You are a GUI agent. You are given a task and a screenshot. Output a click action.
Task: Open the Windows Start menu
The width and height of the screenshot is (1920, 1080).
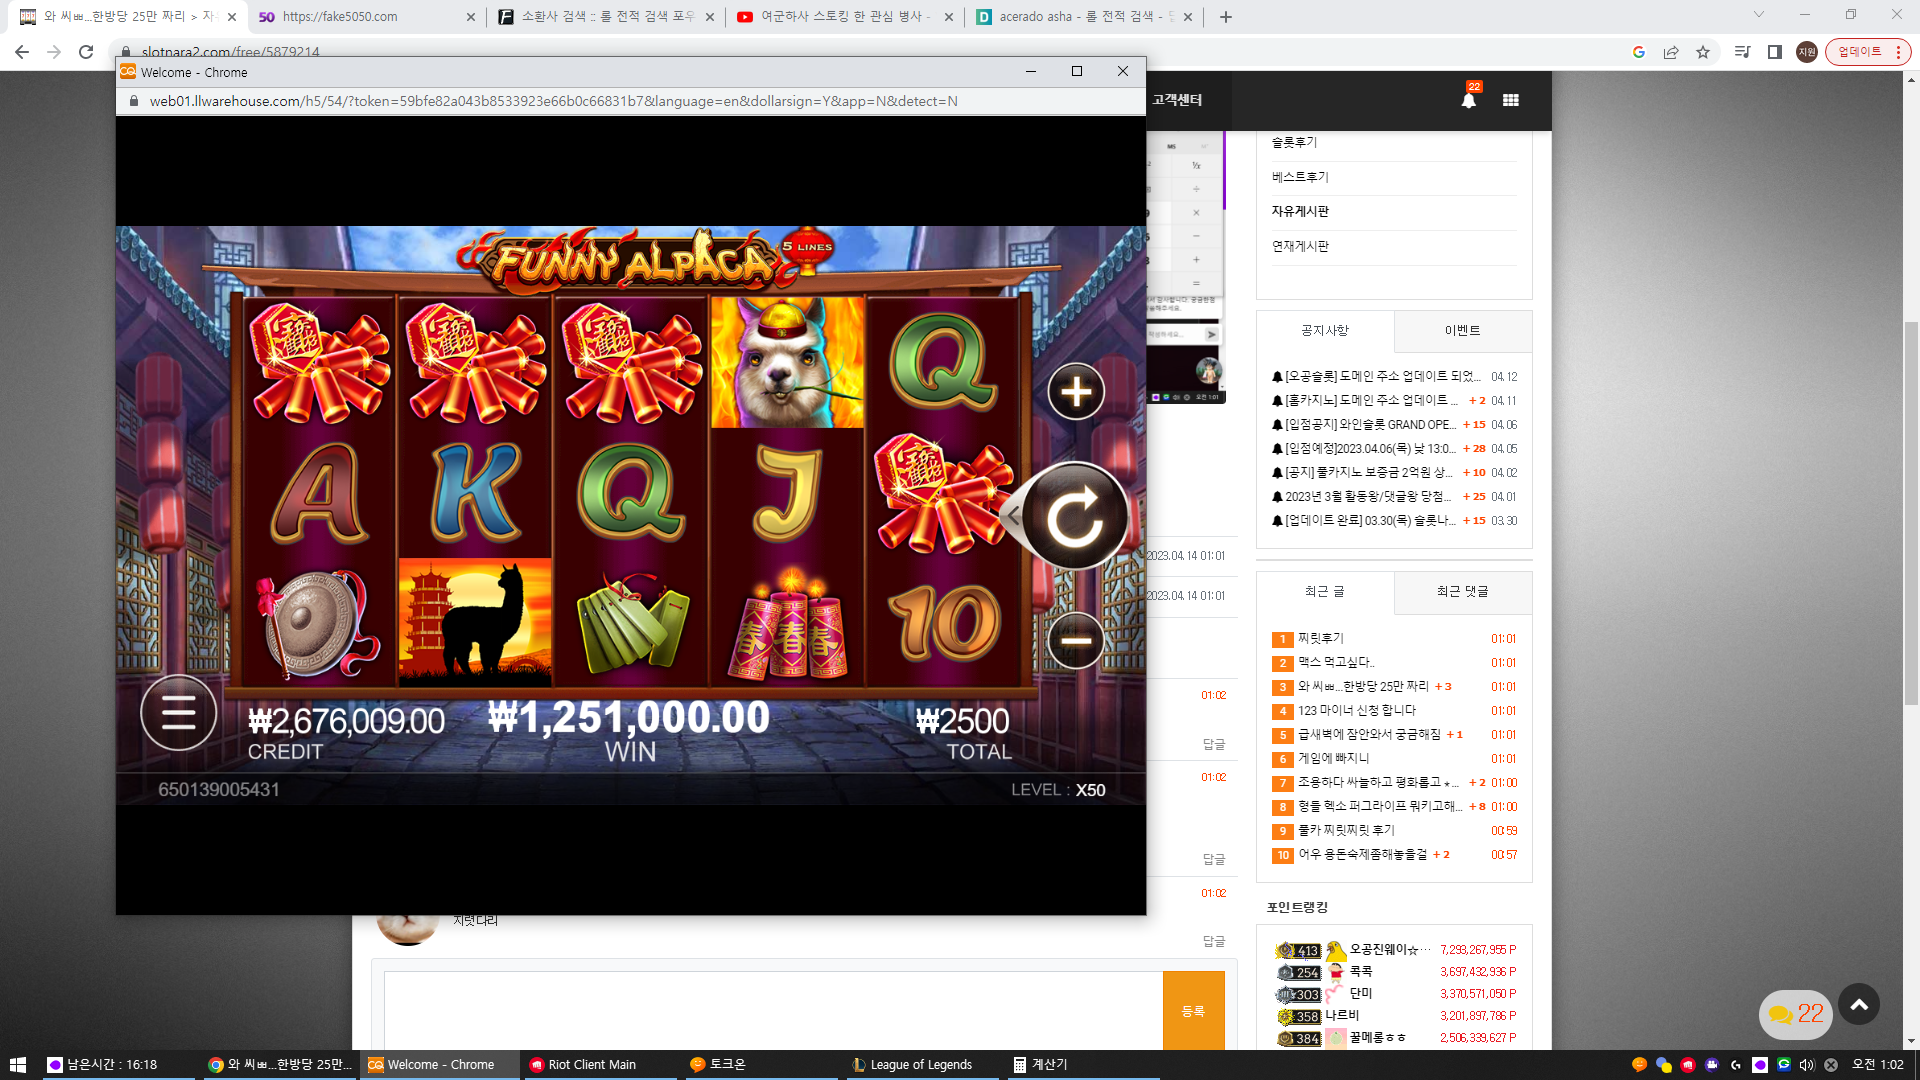pos(17,1065)
